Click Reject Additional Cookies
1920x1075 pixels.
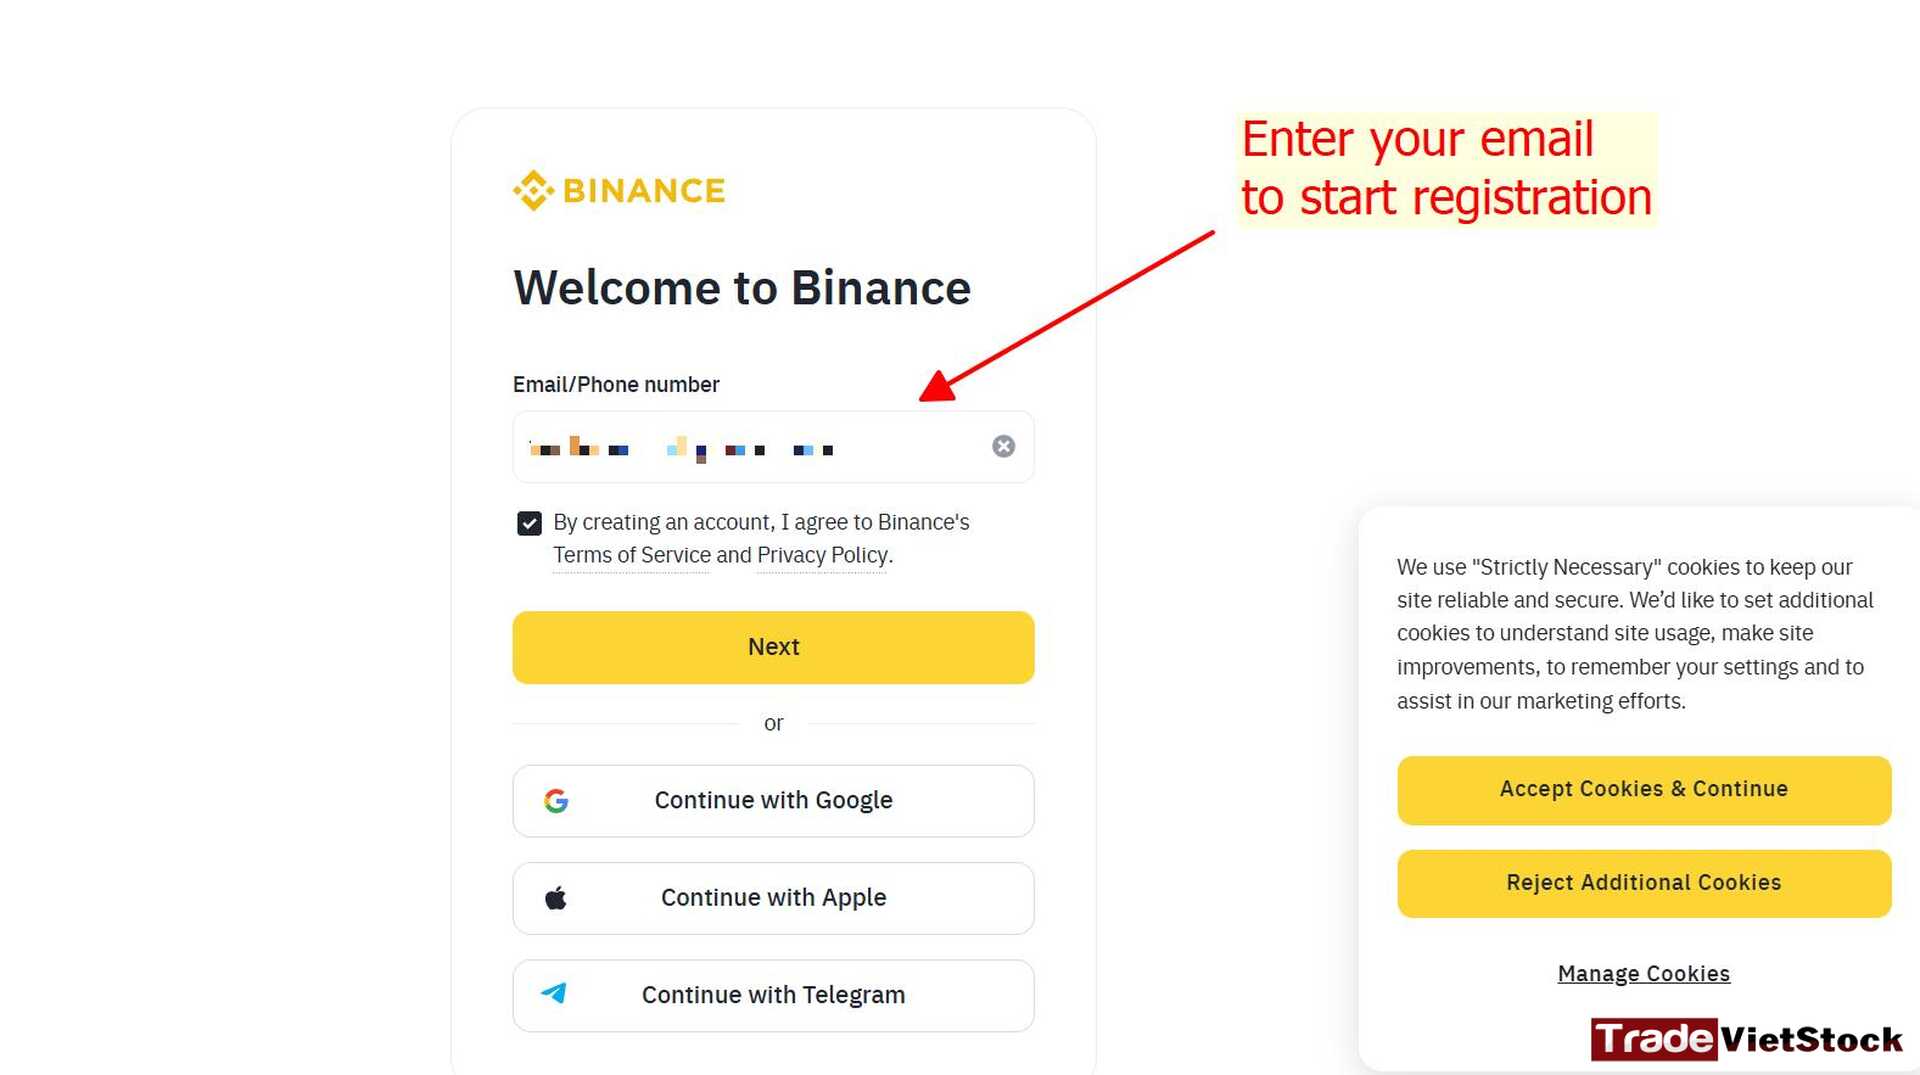[x=1643, y=882]
